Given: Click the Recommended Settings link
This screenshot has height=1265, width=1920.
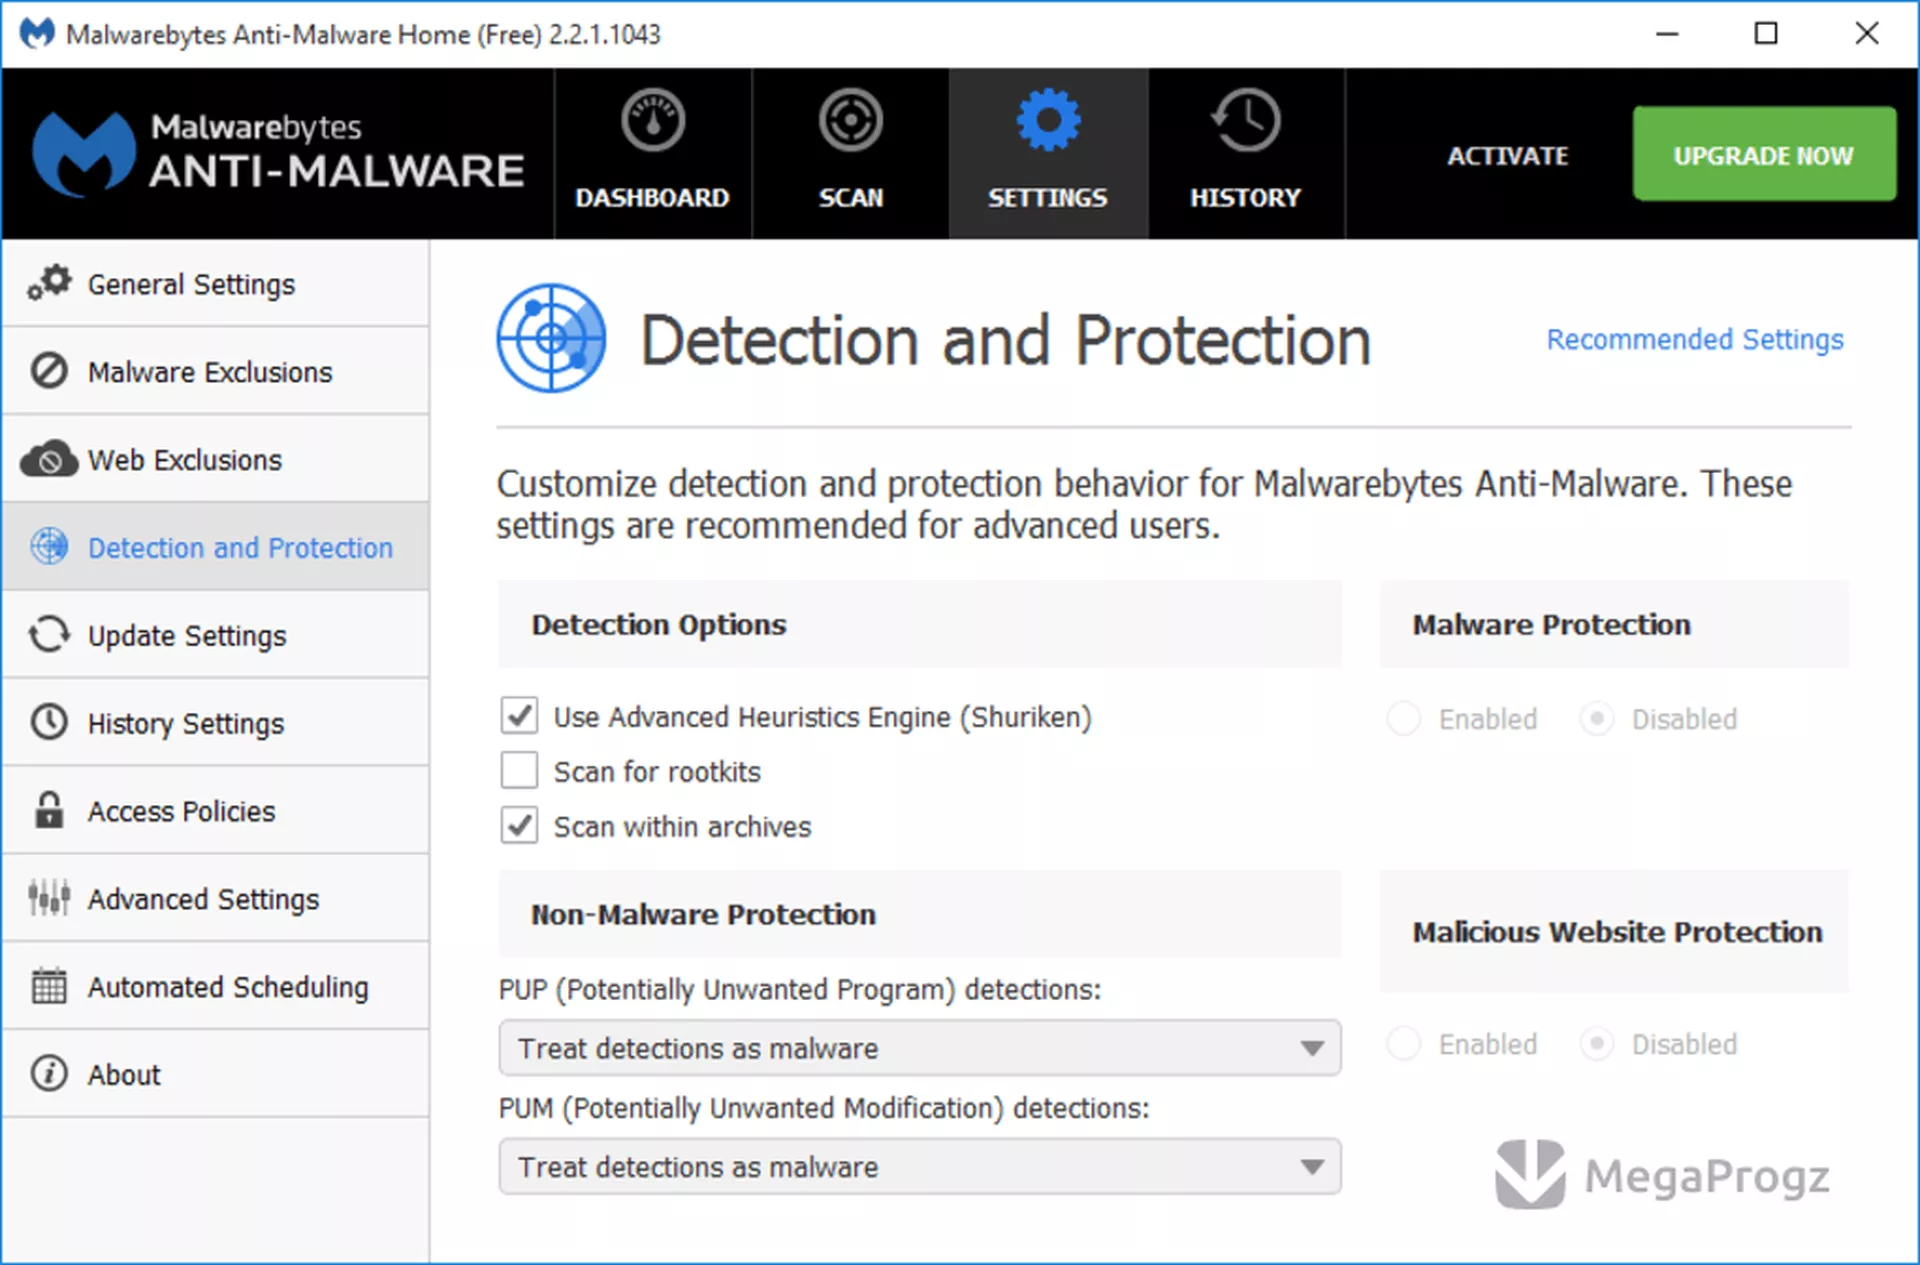Looking at the screenshot, I should (x=1695, y=340).
